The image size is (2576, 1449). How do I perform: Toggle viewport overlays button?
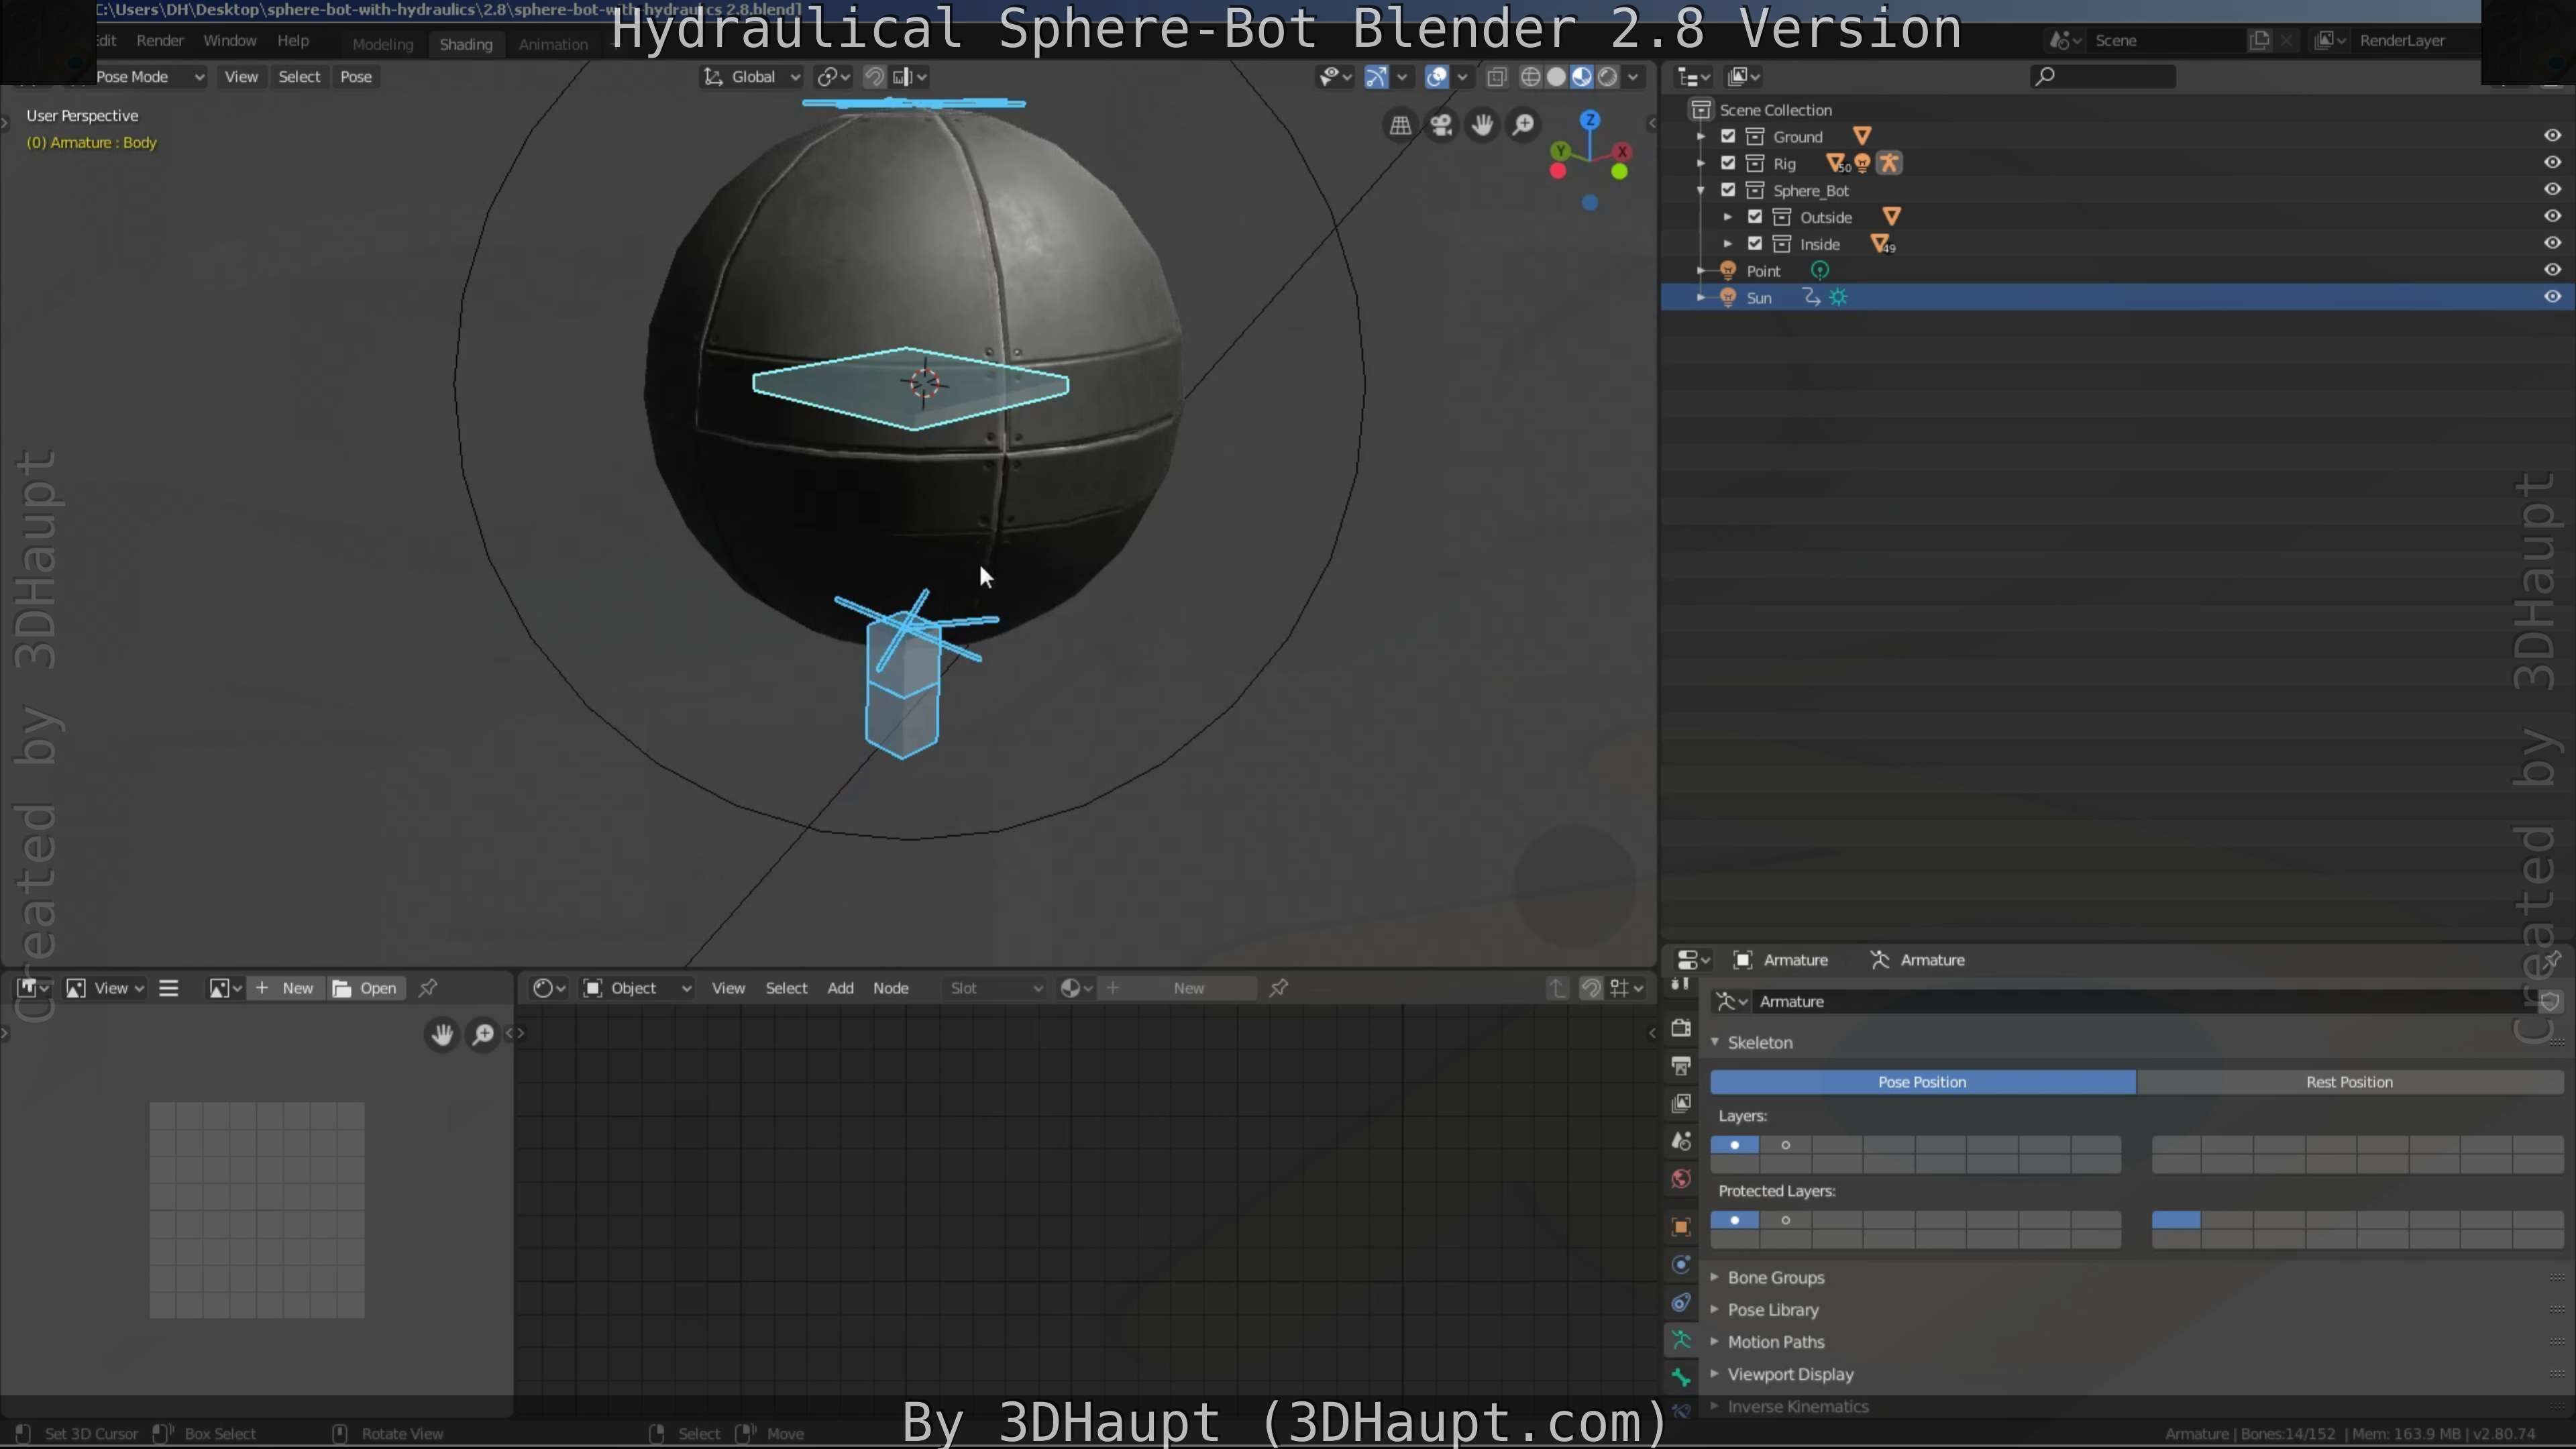1437,77
